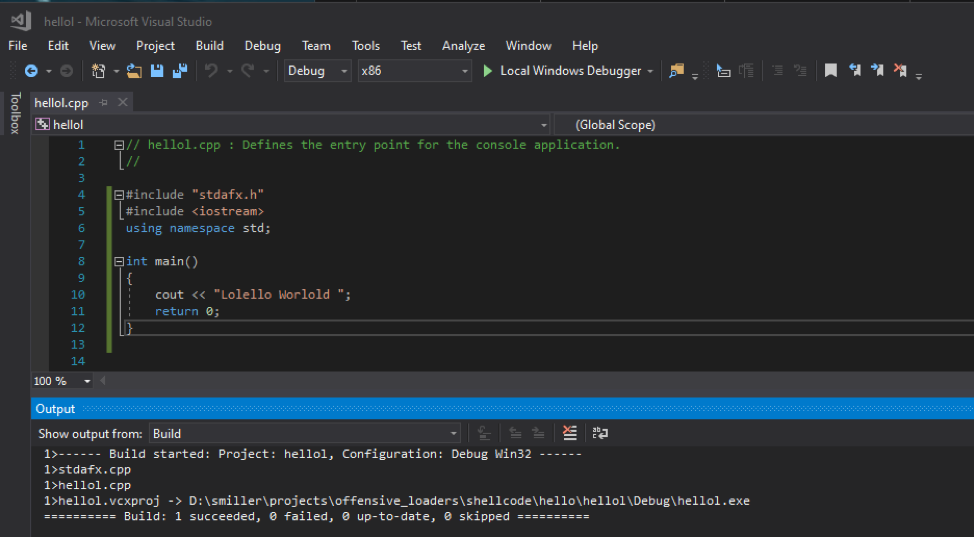Open the Analyze menu
The height and width of the screenshot is (537, 974).
pyautogui.click(x=463, y=46)
